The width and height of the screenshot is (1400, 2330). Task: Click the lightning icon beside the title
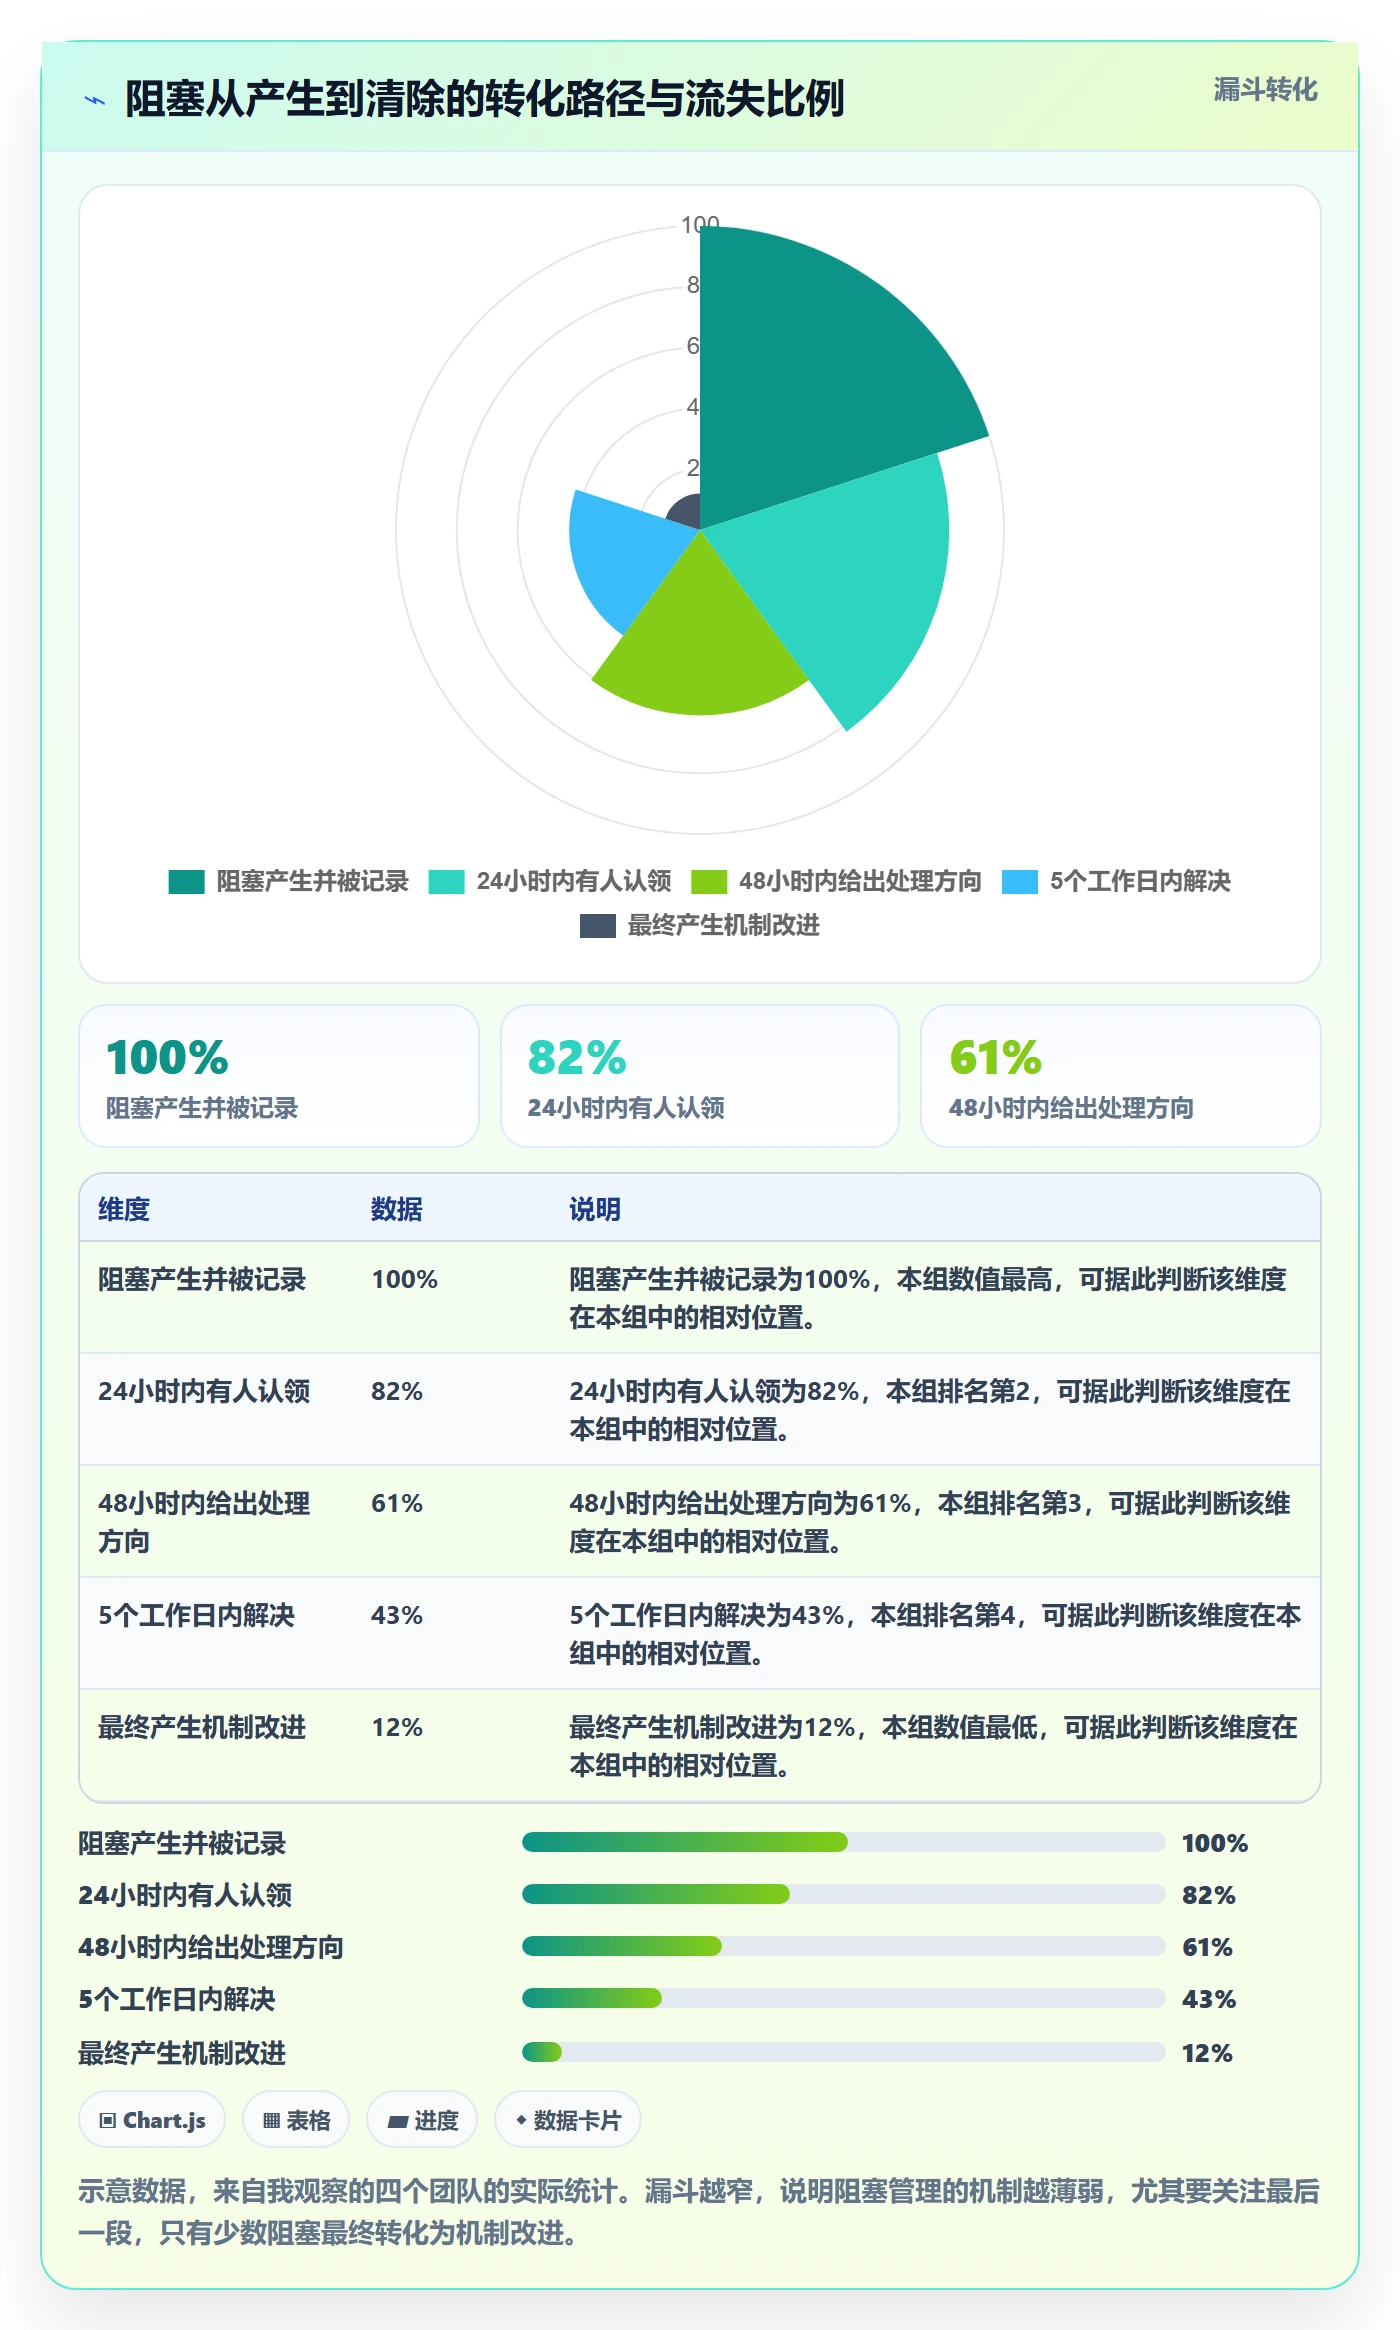95,100
